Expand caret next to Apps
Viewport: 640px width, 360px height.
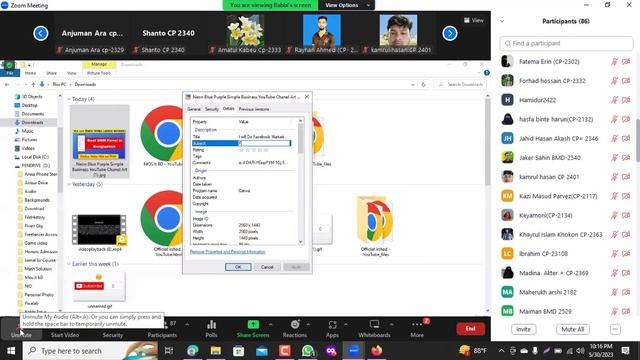coord(346,324)
